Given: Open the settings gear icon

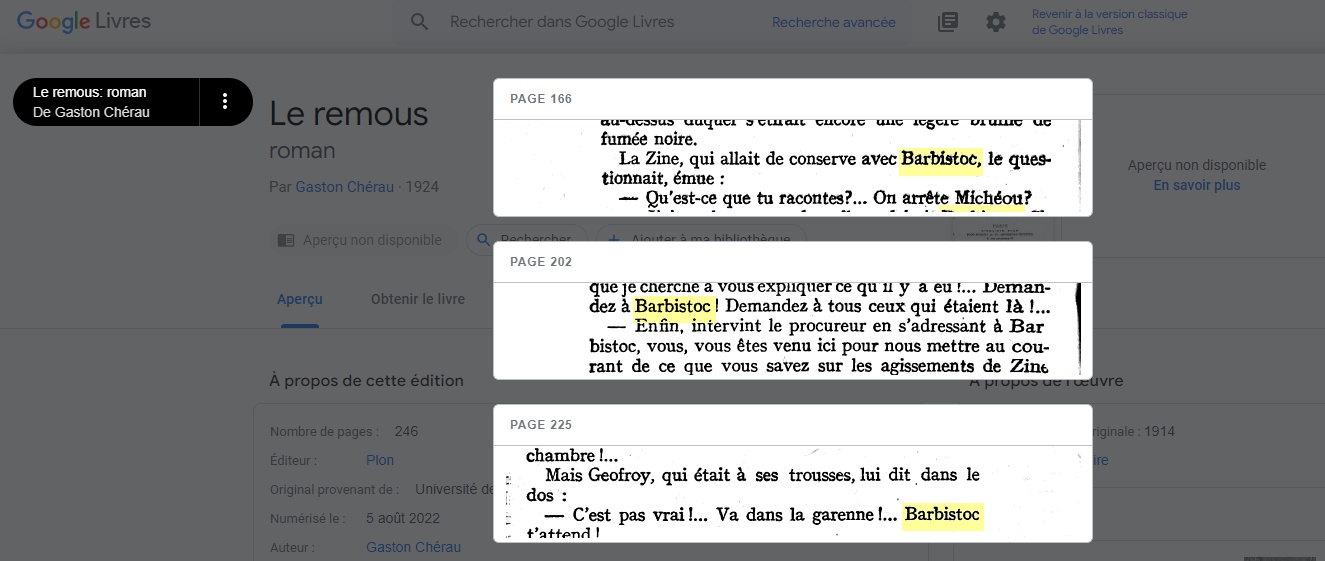Looking at the screenshot, I should click(996, 22).
